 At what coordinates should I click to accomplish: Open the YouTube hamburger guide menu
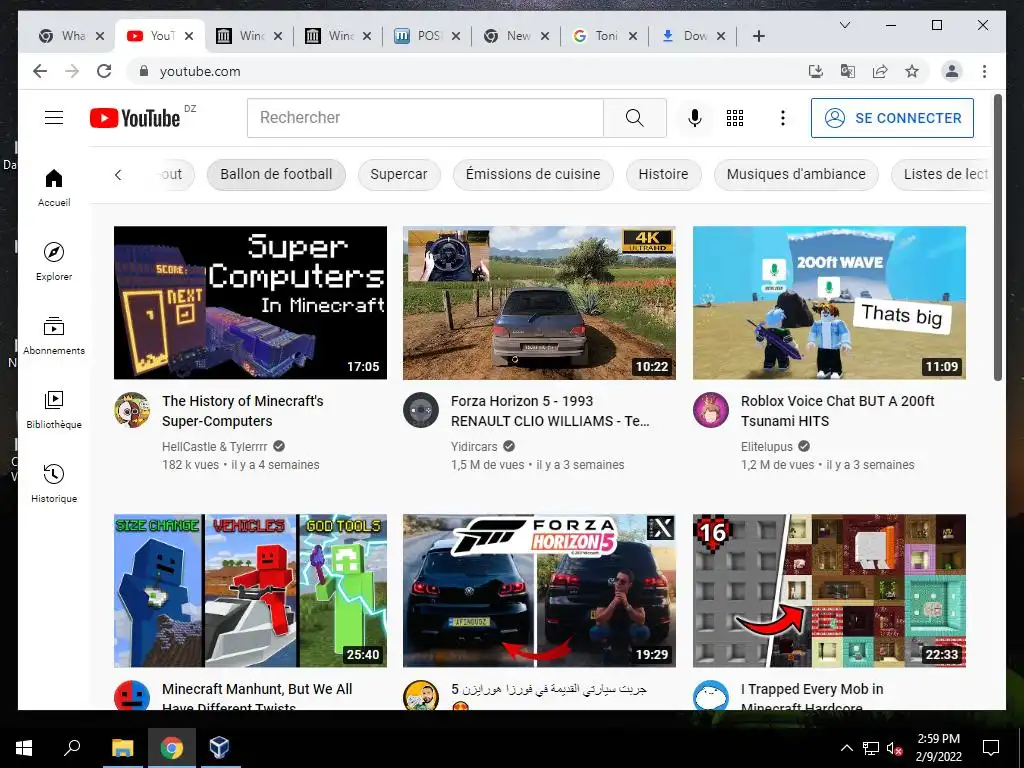tap(54, 118)
